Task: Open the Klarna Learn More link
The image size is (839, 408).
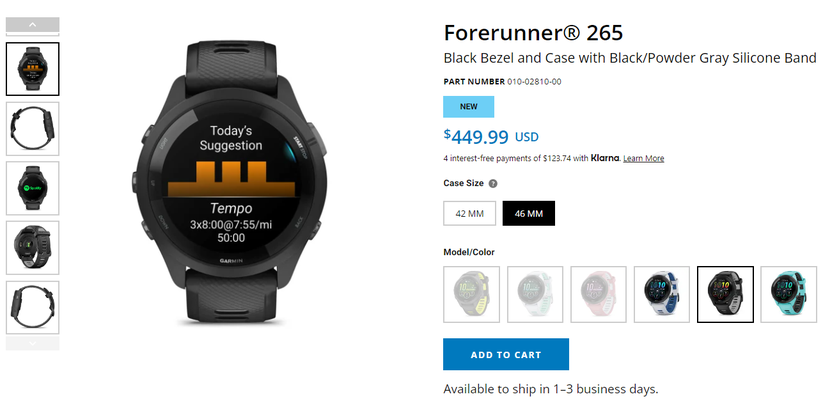Action: click(x=644, y=158)
